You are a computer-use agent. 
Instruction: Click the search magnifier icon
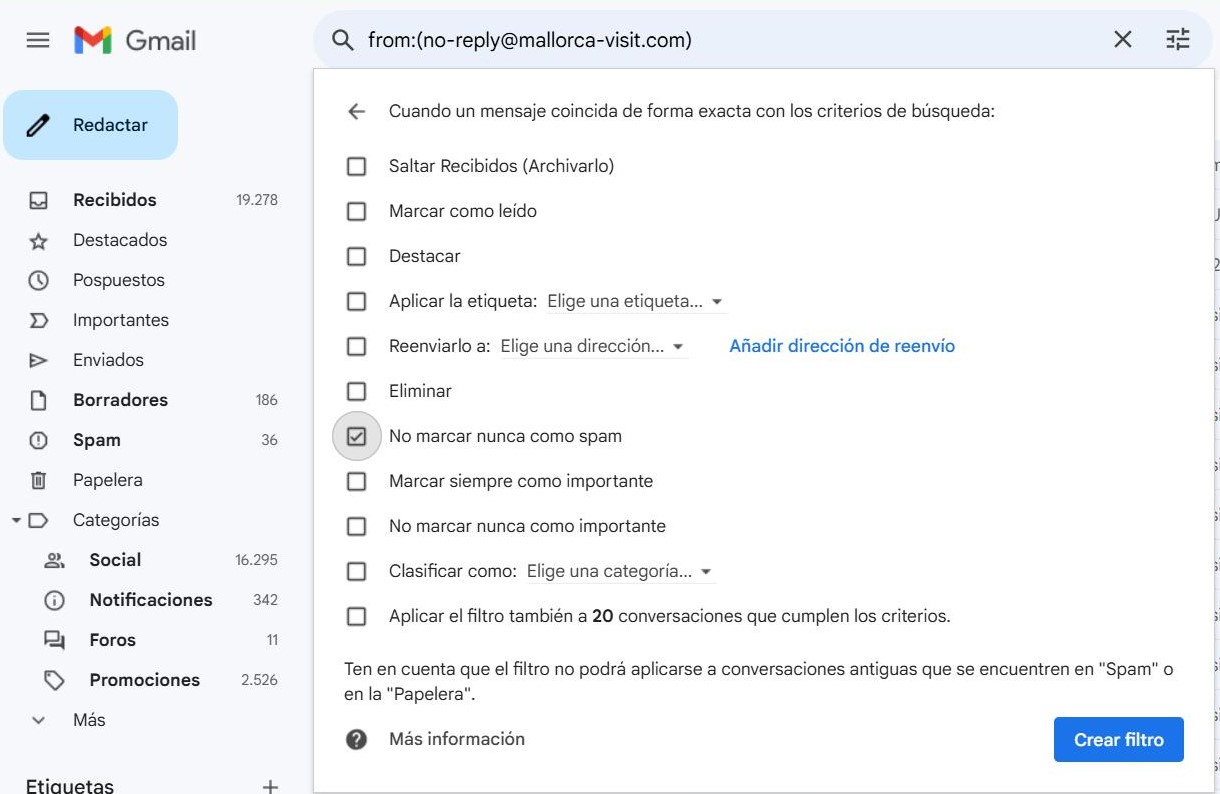(x=343, y=40)
